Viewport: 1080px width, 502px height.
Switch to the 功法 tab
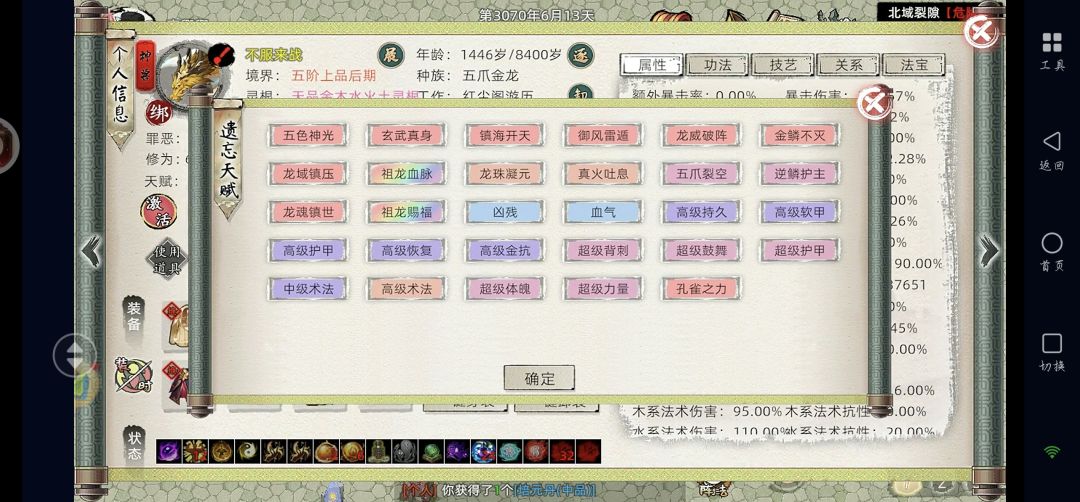pyautogui.click(x=718, y=65)
